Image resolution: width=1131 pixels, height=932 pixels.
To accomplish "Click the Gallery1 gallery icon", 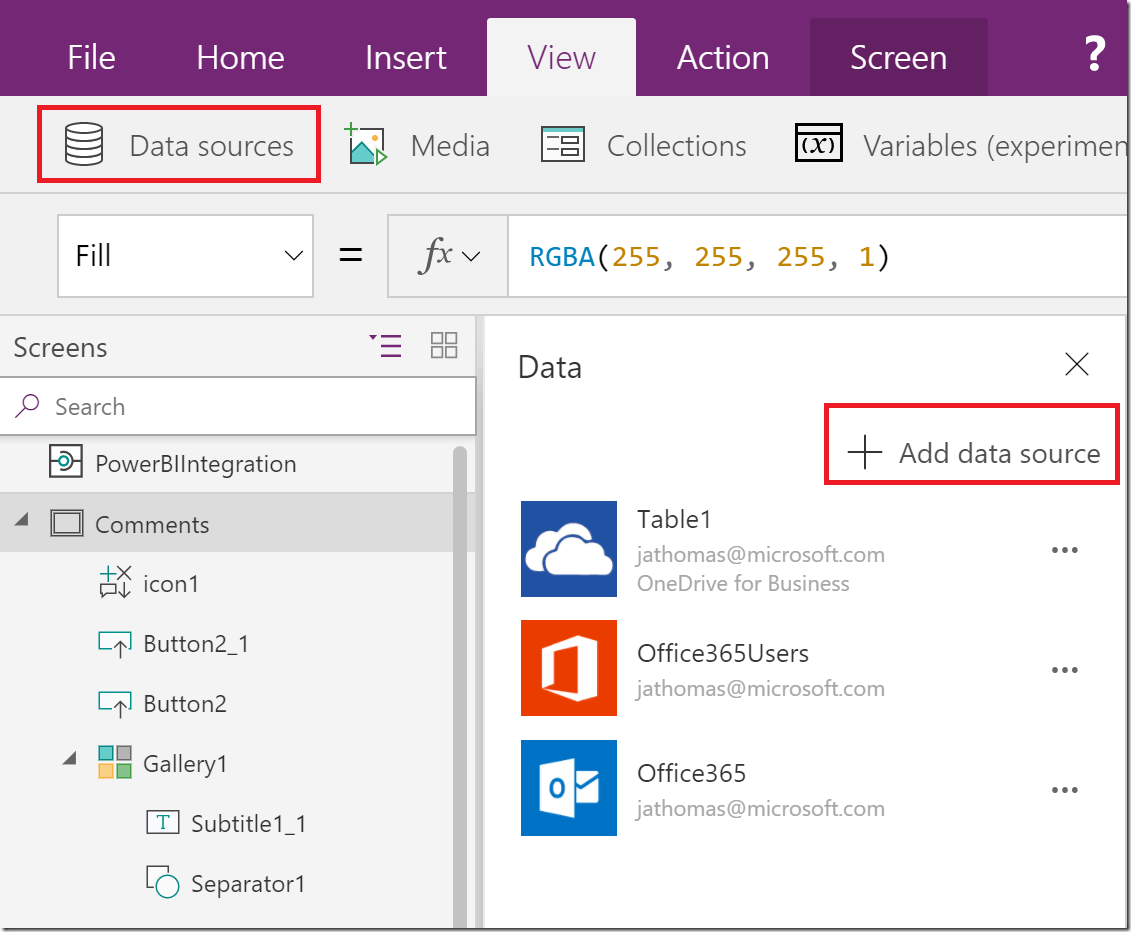I will pyautogui.click(x=115, y=762).
